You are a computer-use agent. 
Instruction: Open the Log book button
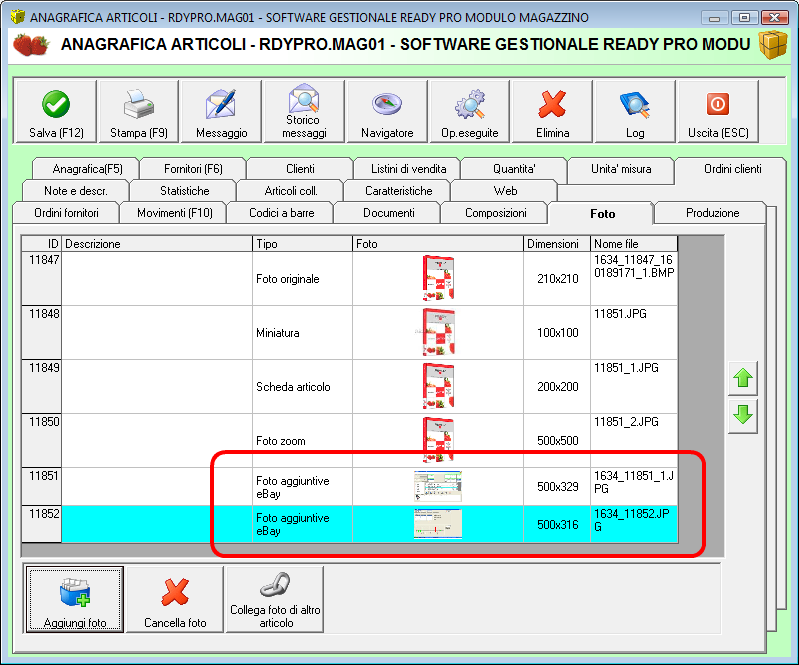(635, 111)
